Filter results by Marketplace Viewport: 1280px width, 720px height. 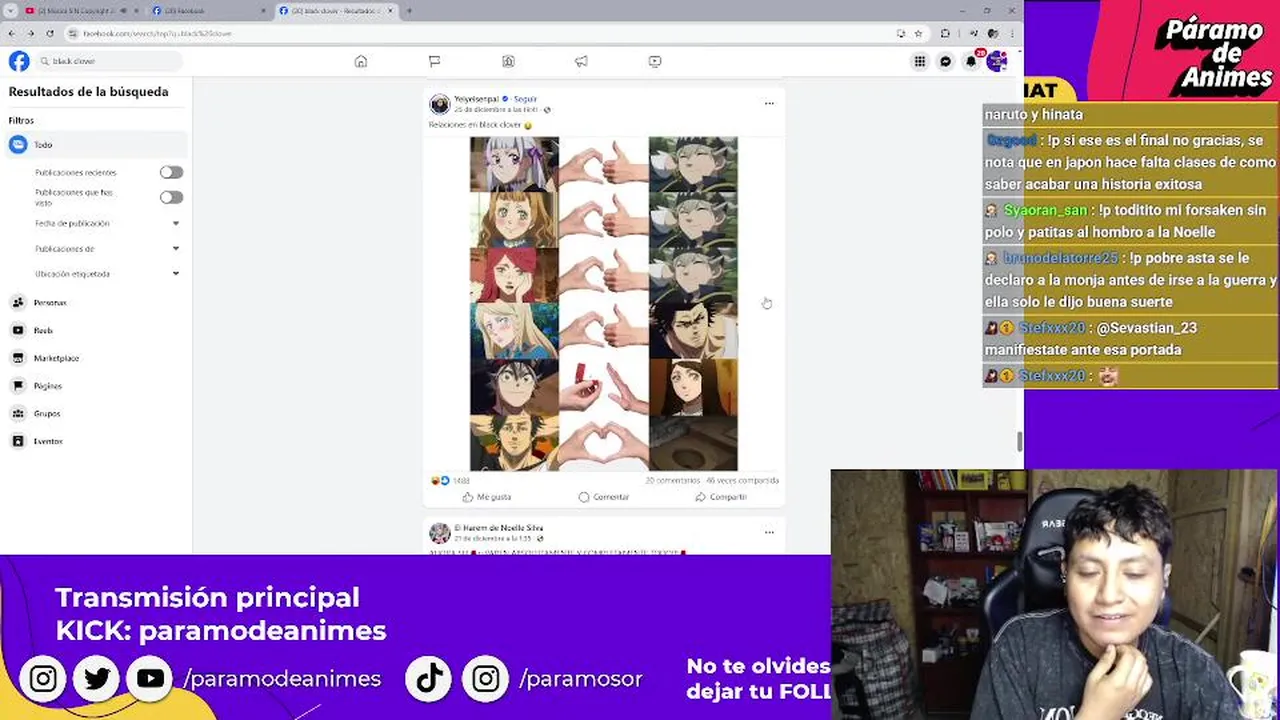tap(96, 358)
